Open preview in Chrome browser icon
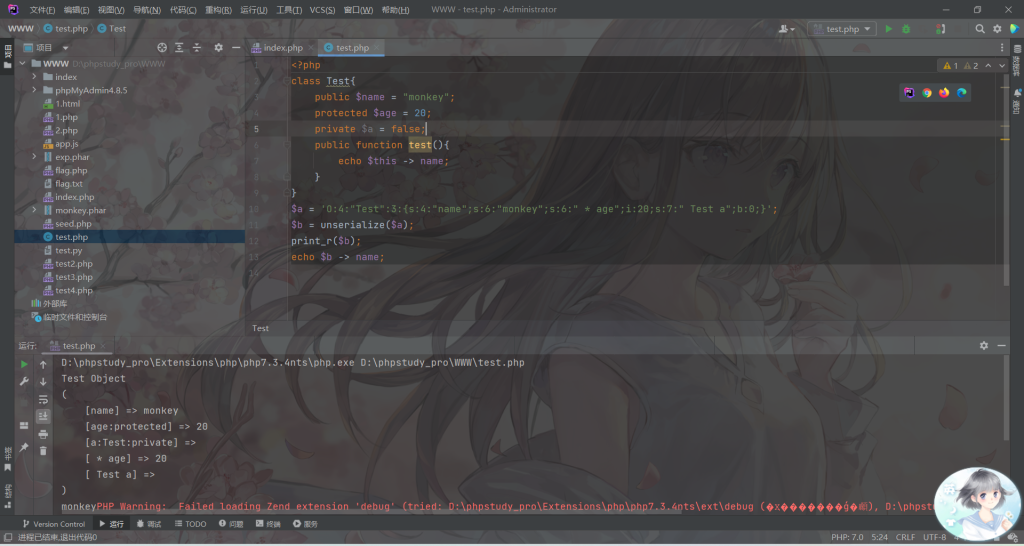Image resolution: width=1024 pixels, height=546 pixels. [927, 93]
